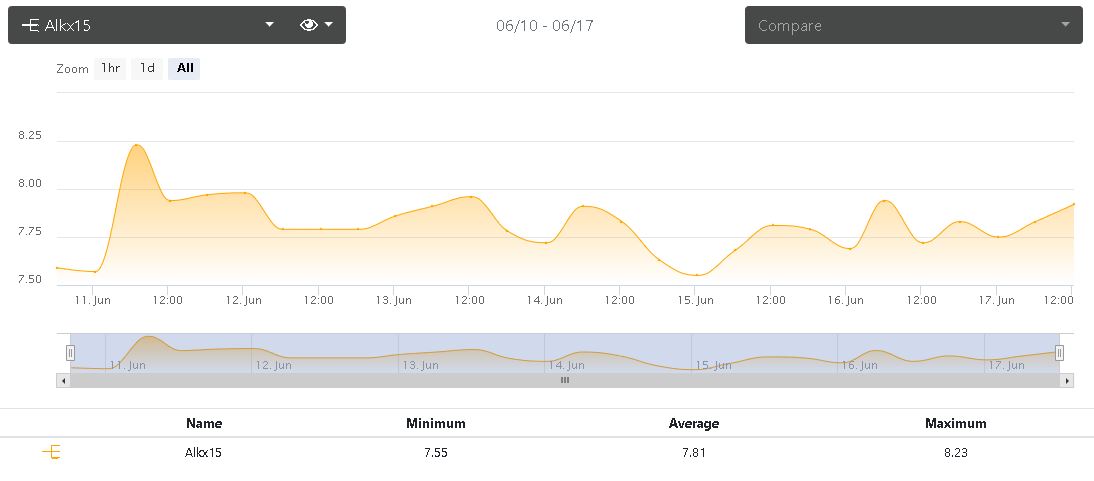1094x481 pixels.
Task: Click the Compare dropdown arrow
Action: [x=1065, y=24]
